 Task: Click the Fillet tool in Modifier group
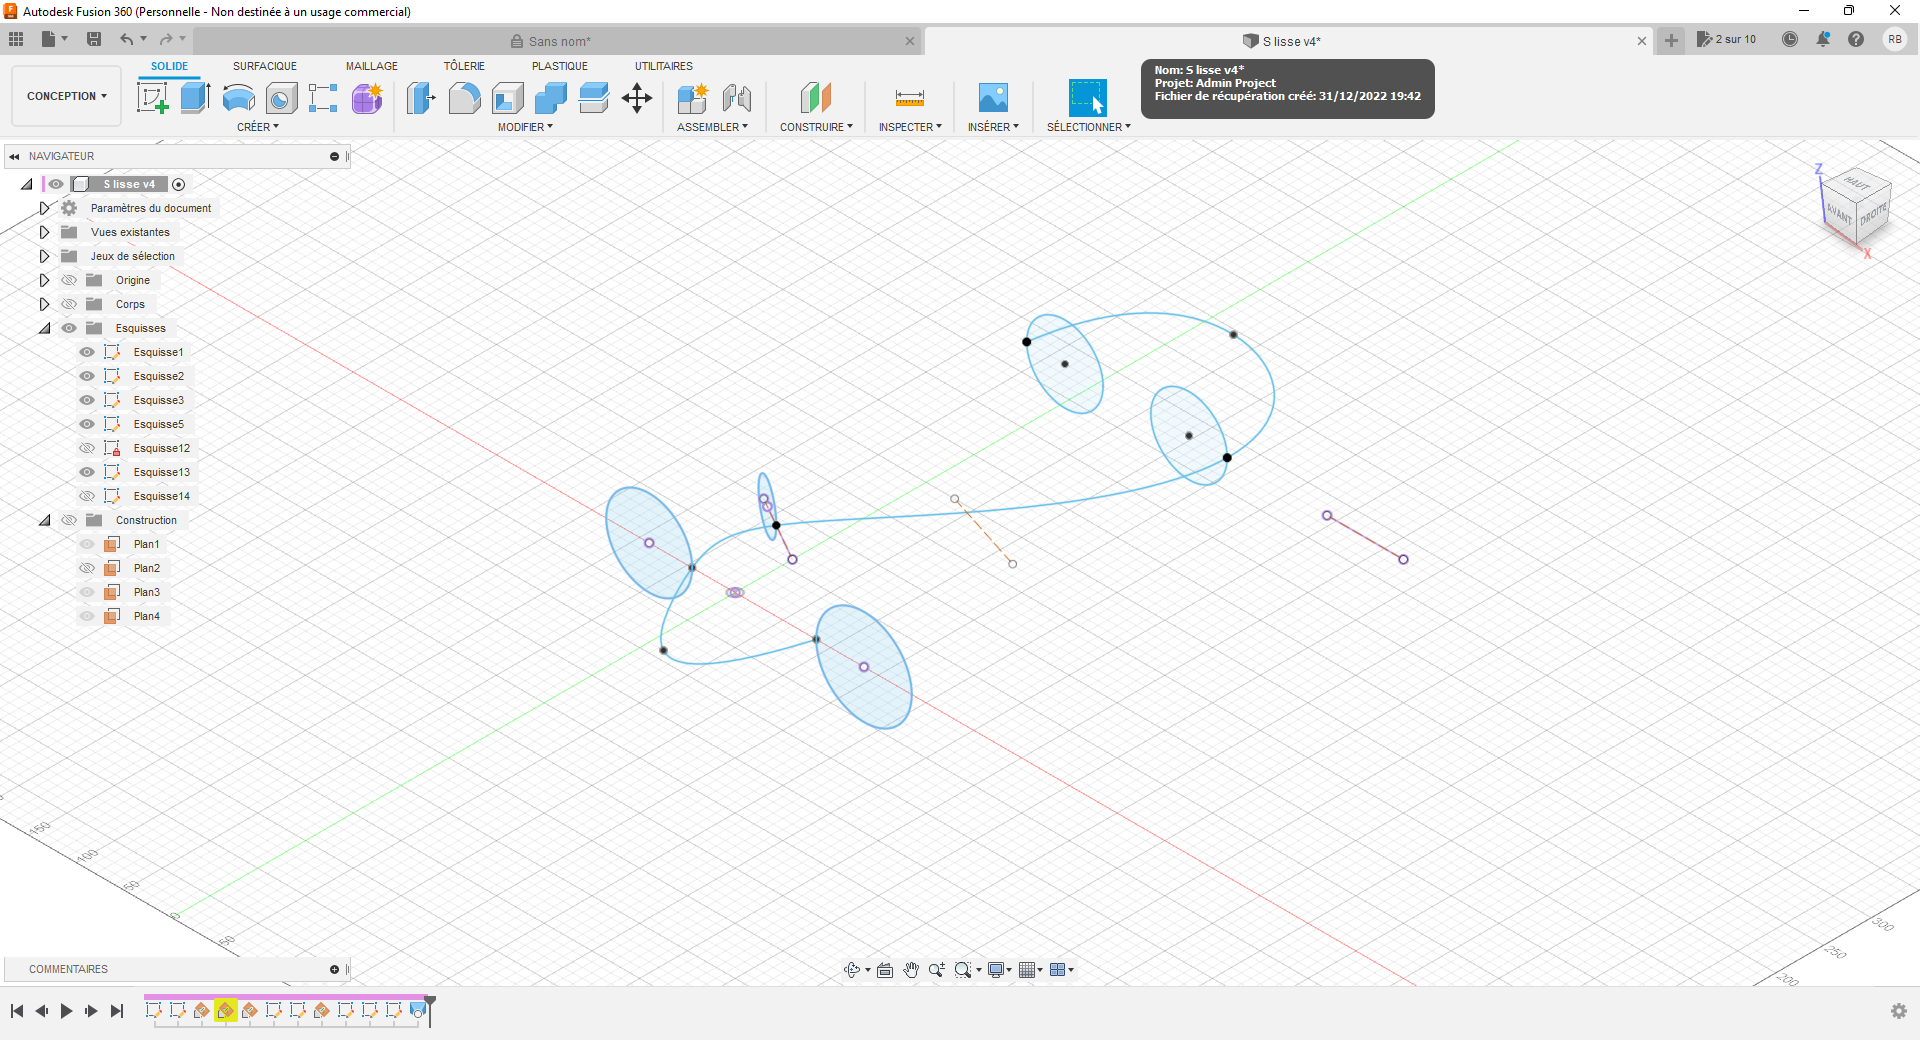click(x=464, y=98)
